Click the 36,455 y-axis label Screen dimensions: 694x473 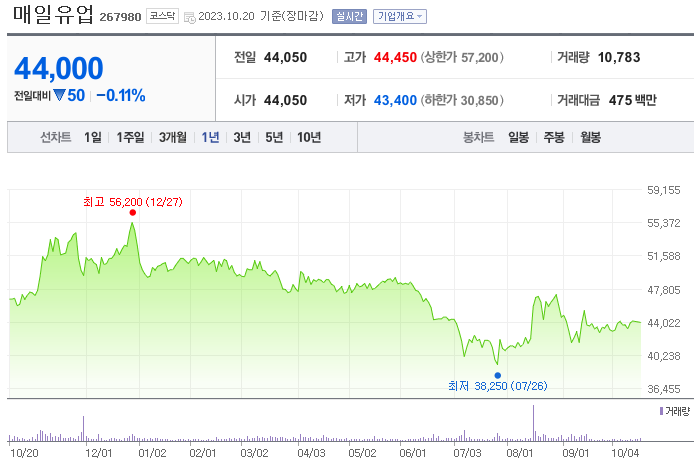coord(663,389)
